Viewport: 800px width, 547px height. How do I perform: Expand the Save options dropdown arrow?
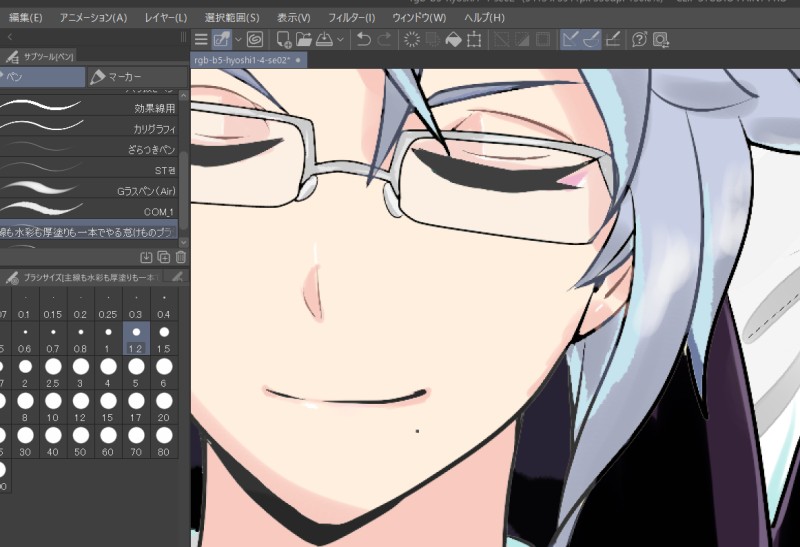340,39
